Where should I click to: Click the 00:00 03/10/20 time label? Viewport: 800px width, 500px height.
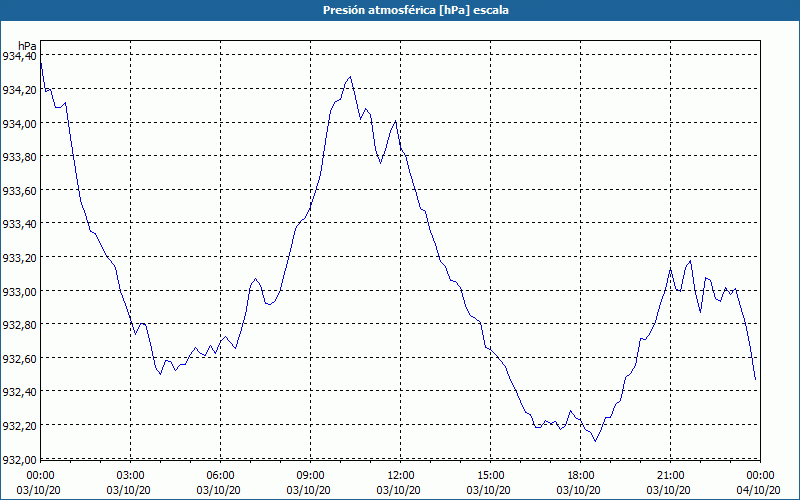pos(38,483)
